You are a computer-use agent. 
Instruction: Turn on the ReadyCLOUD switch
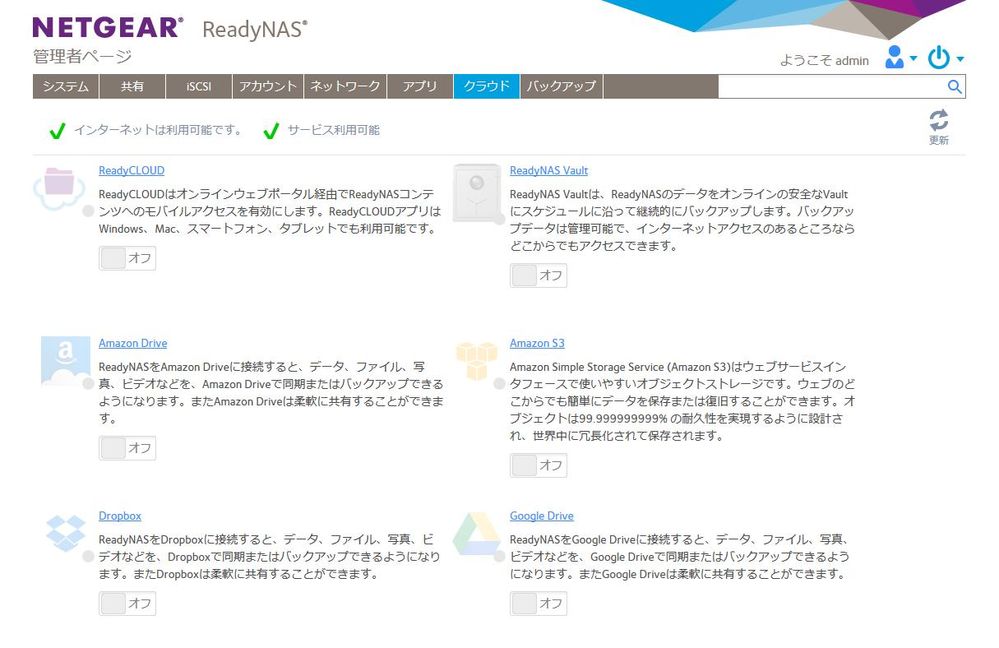[127, 258]
